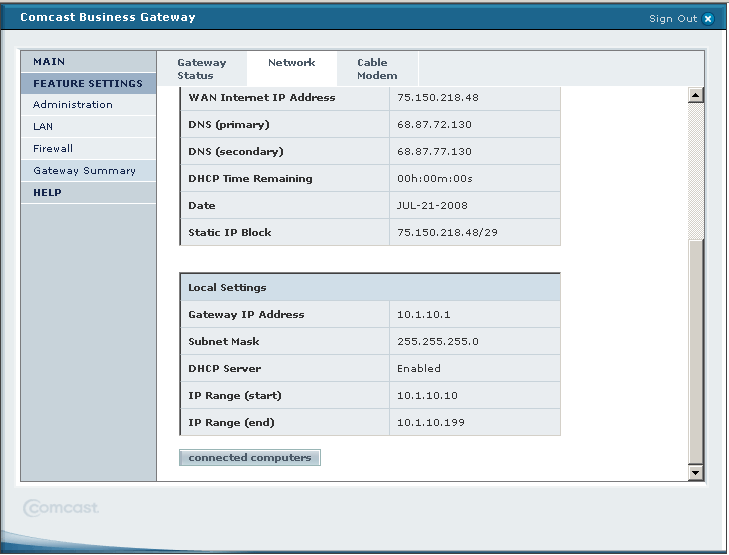Screen dimensions: 729x555
Task: Click the Date row label
Action: 202,205
